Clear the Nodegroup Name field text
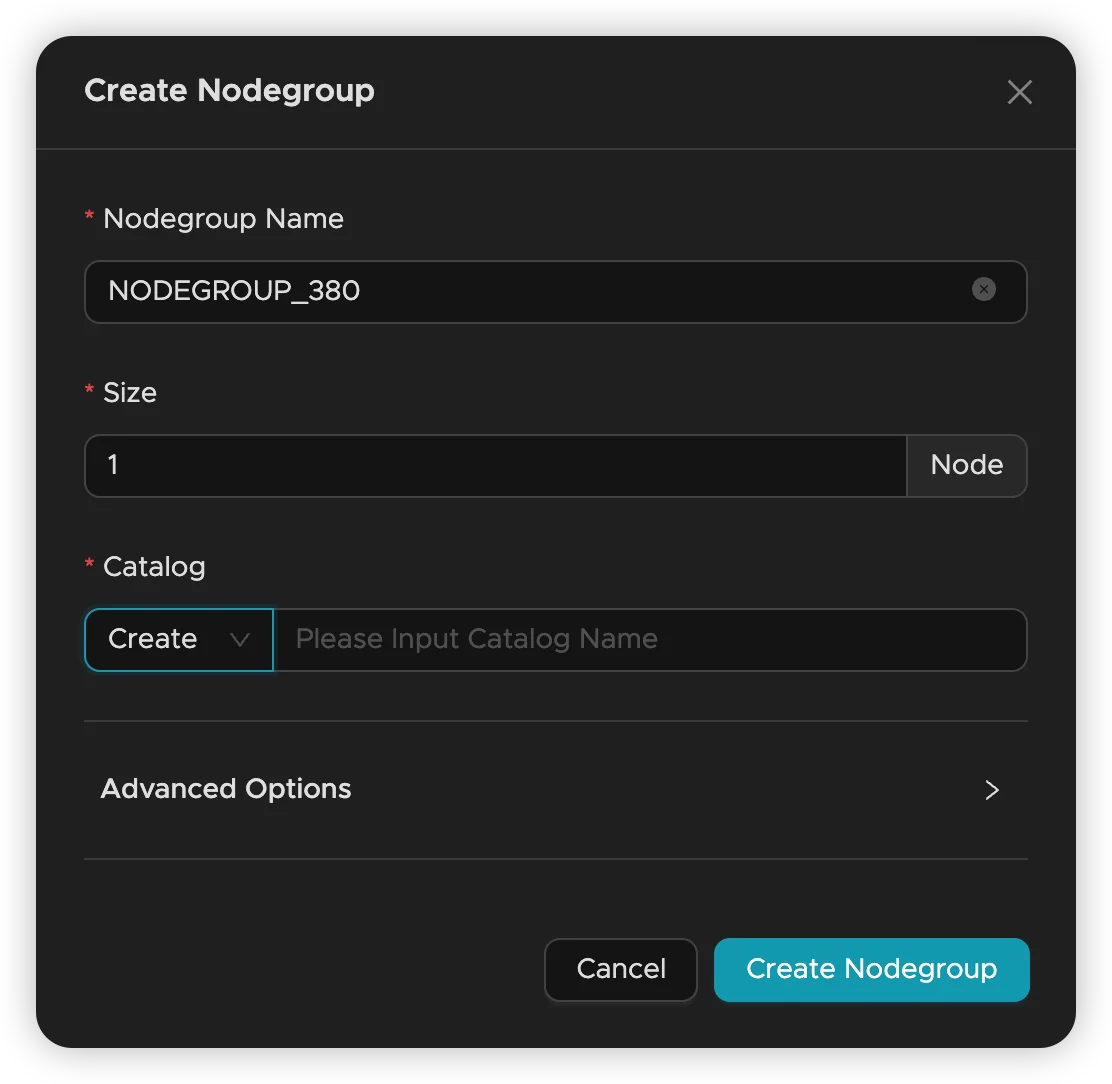This screenshot has height=1084, width=1112. point(984,290)
